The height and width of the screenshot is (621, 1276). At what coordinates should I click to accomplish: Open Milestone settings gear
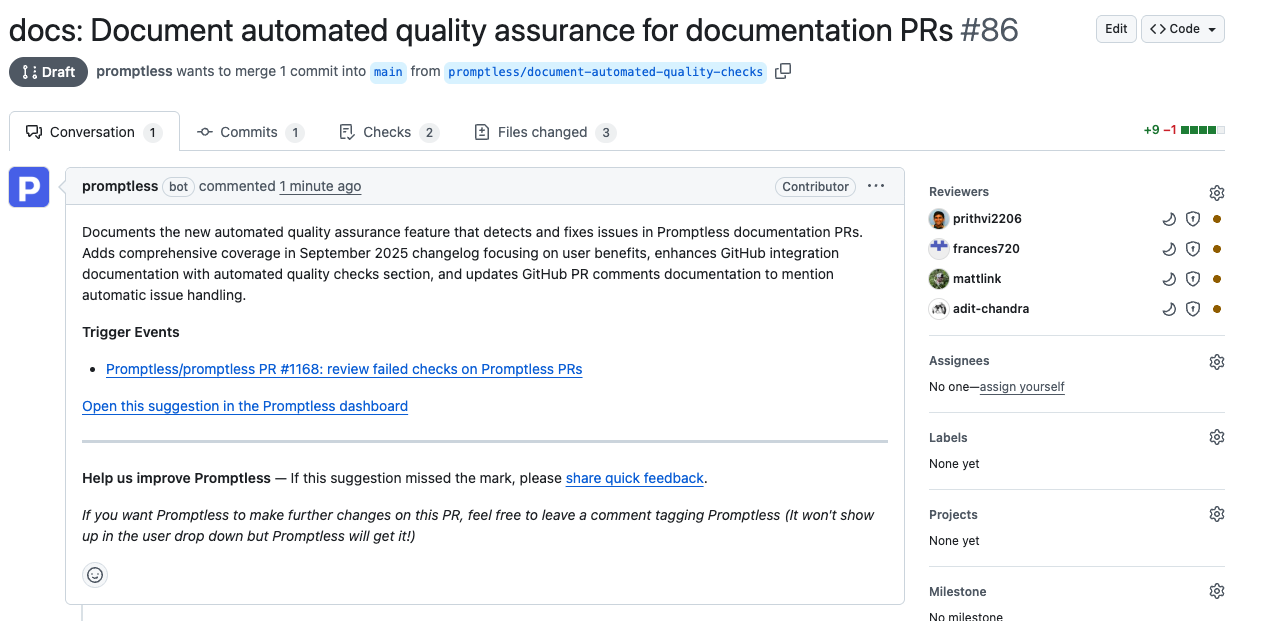point(1216,590)
